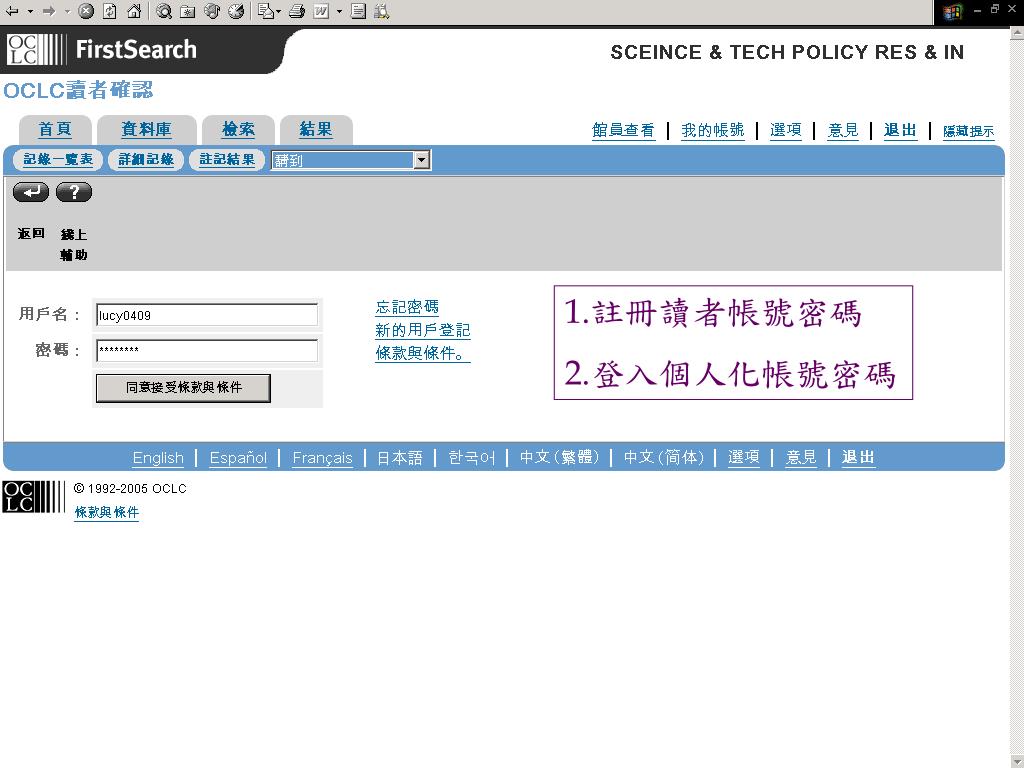1024x768 pixels.
Task: Click the question mark help button
Action: [74, 192]
